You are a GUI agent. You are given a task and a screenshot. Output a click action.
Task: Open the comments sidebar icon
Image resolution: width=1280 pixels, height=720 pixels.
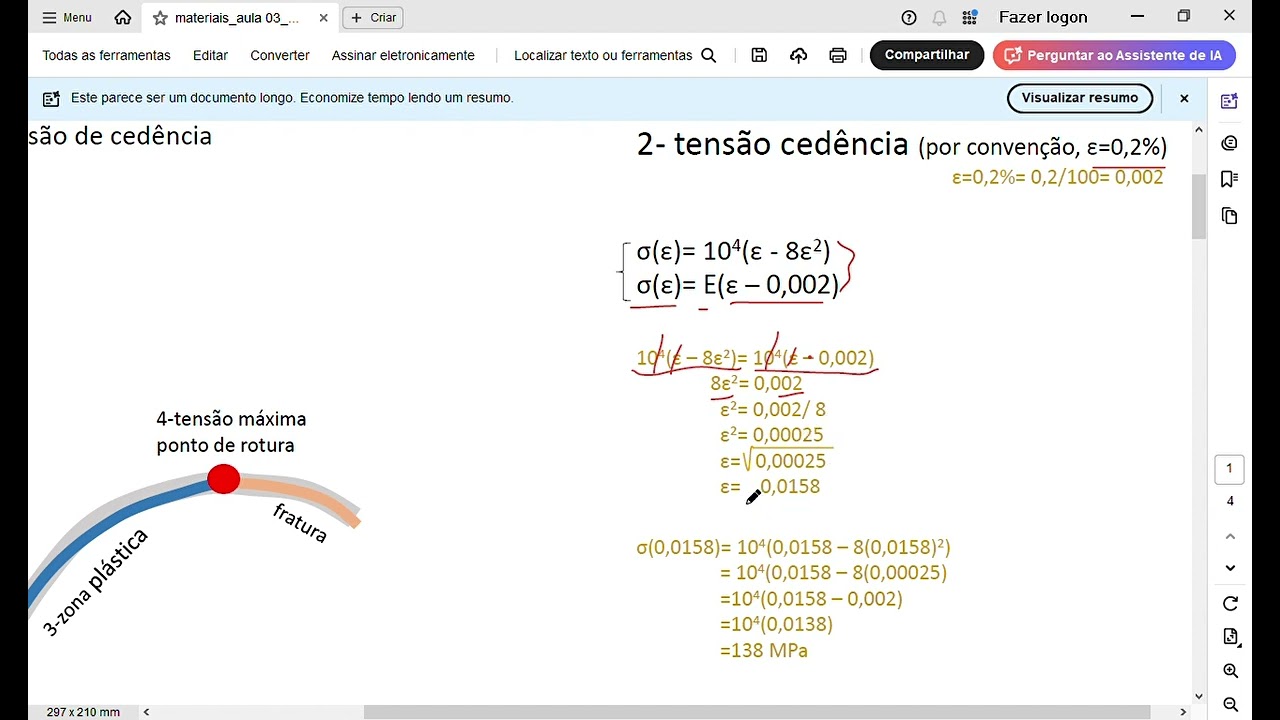coord(1230,143)
